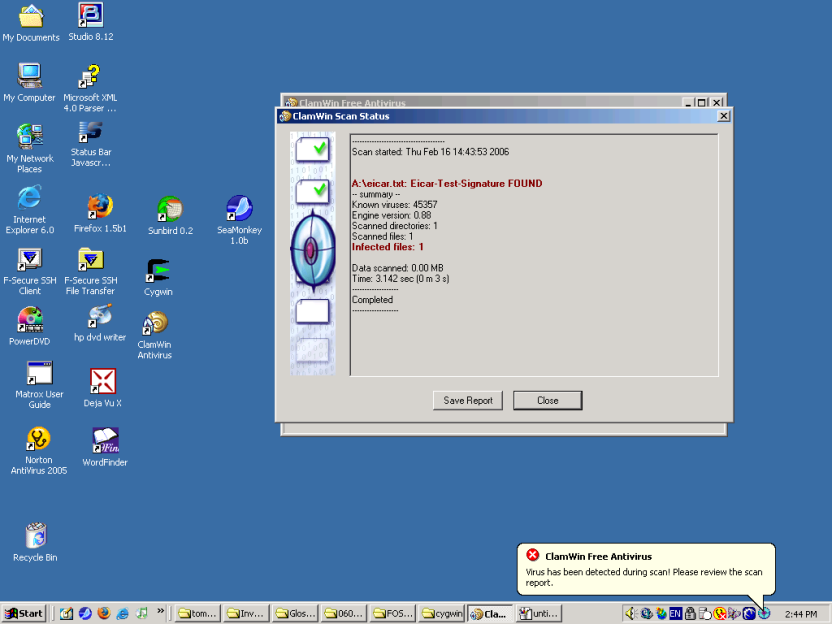Select the Firefox 1.5b1 desktop icon
This screenshot has width=832, height=624.
(100, 208)
